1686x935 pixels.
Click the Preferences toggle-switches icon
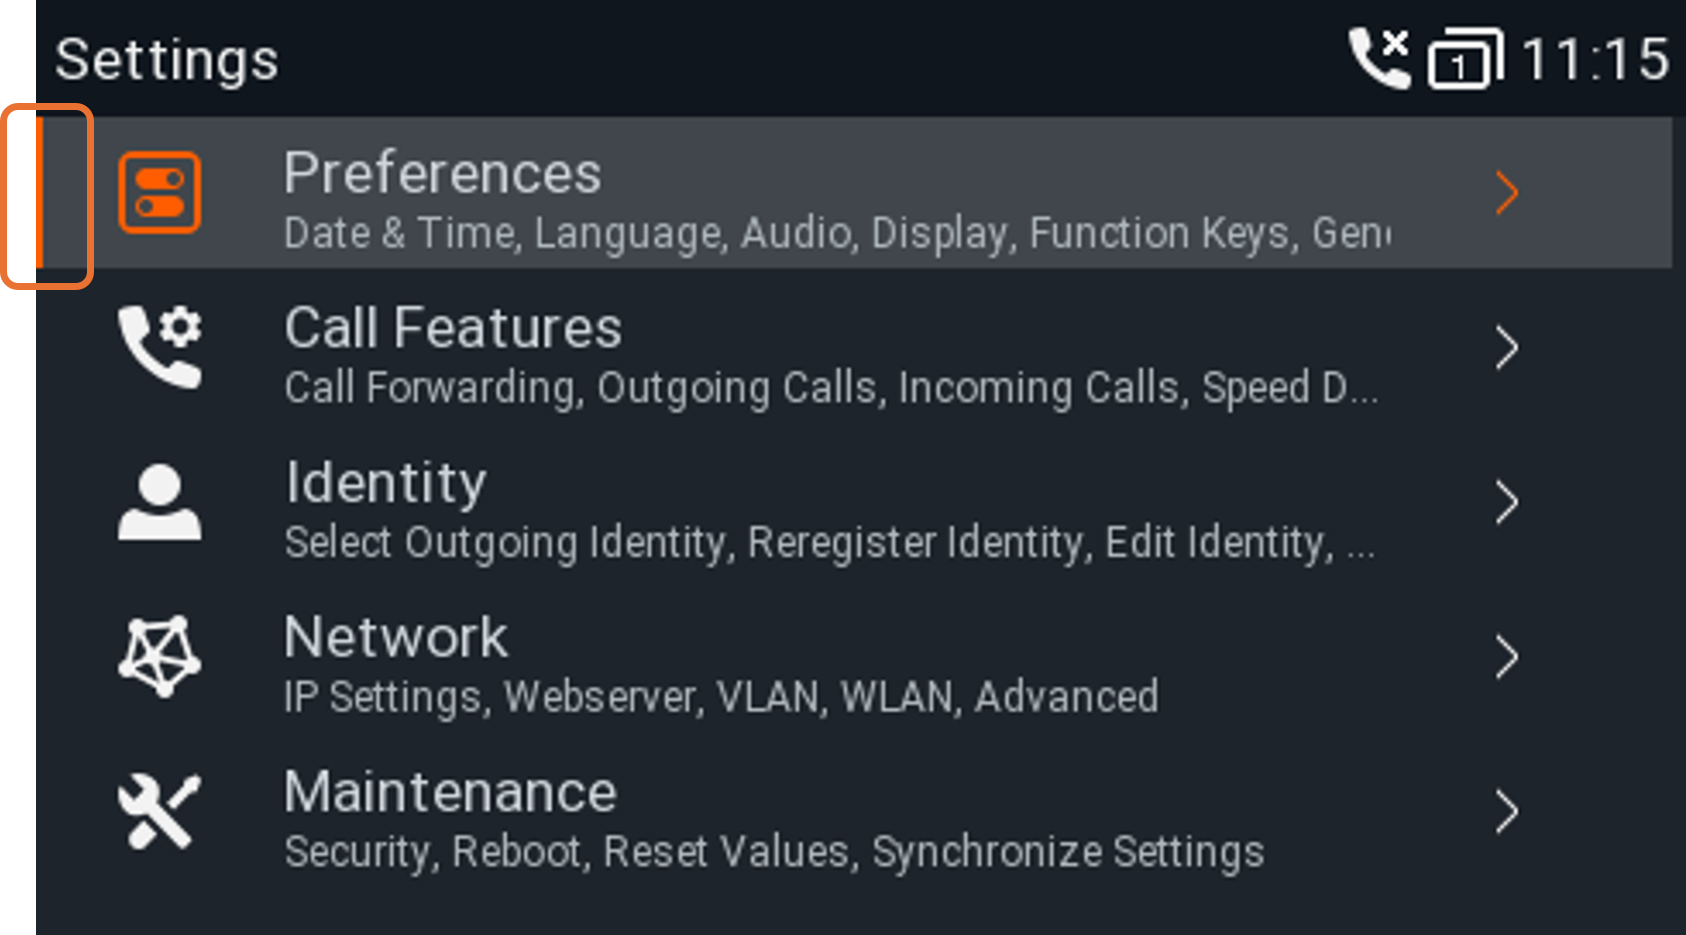pyautogui.click(x=160, y=193)
